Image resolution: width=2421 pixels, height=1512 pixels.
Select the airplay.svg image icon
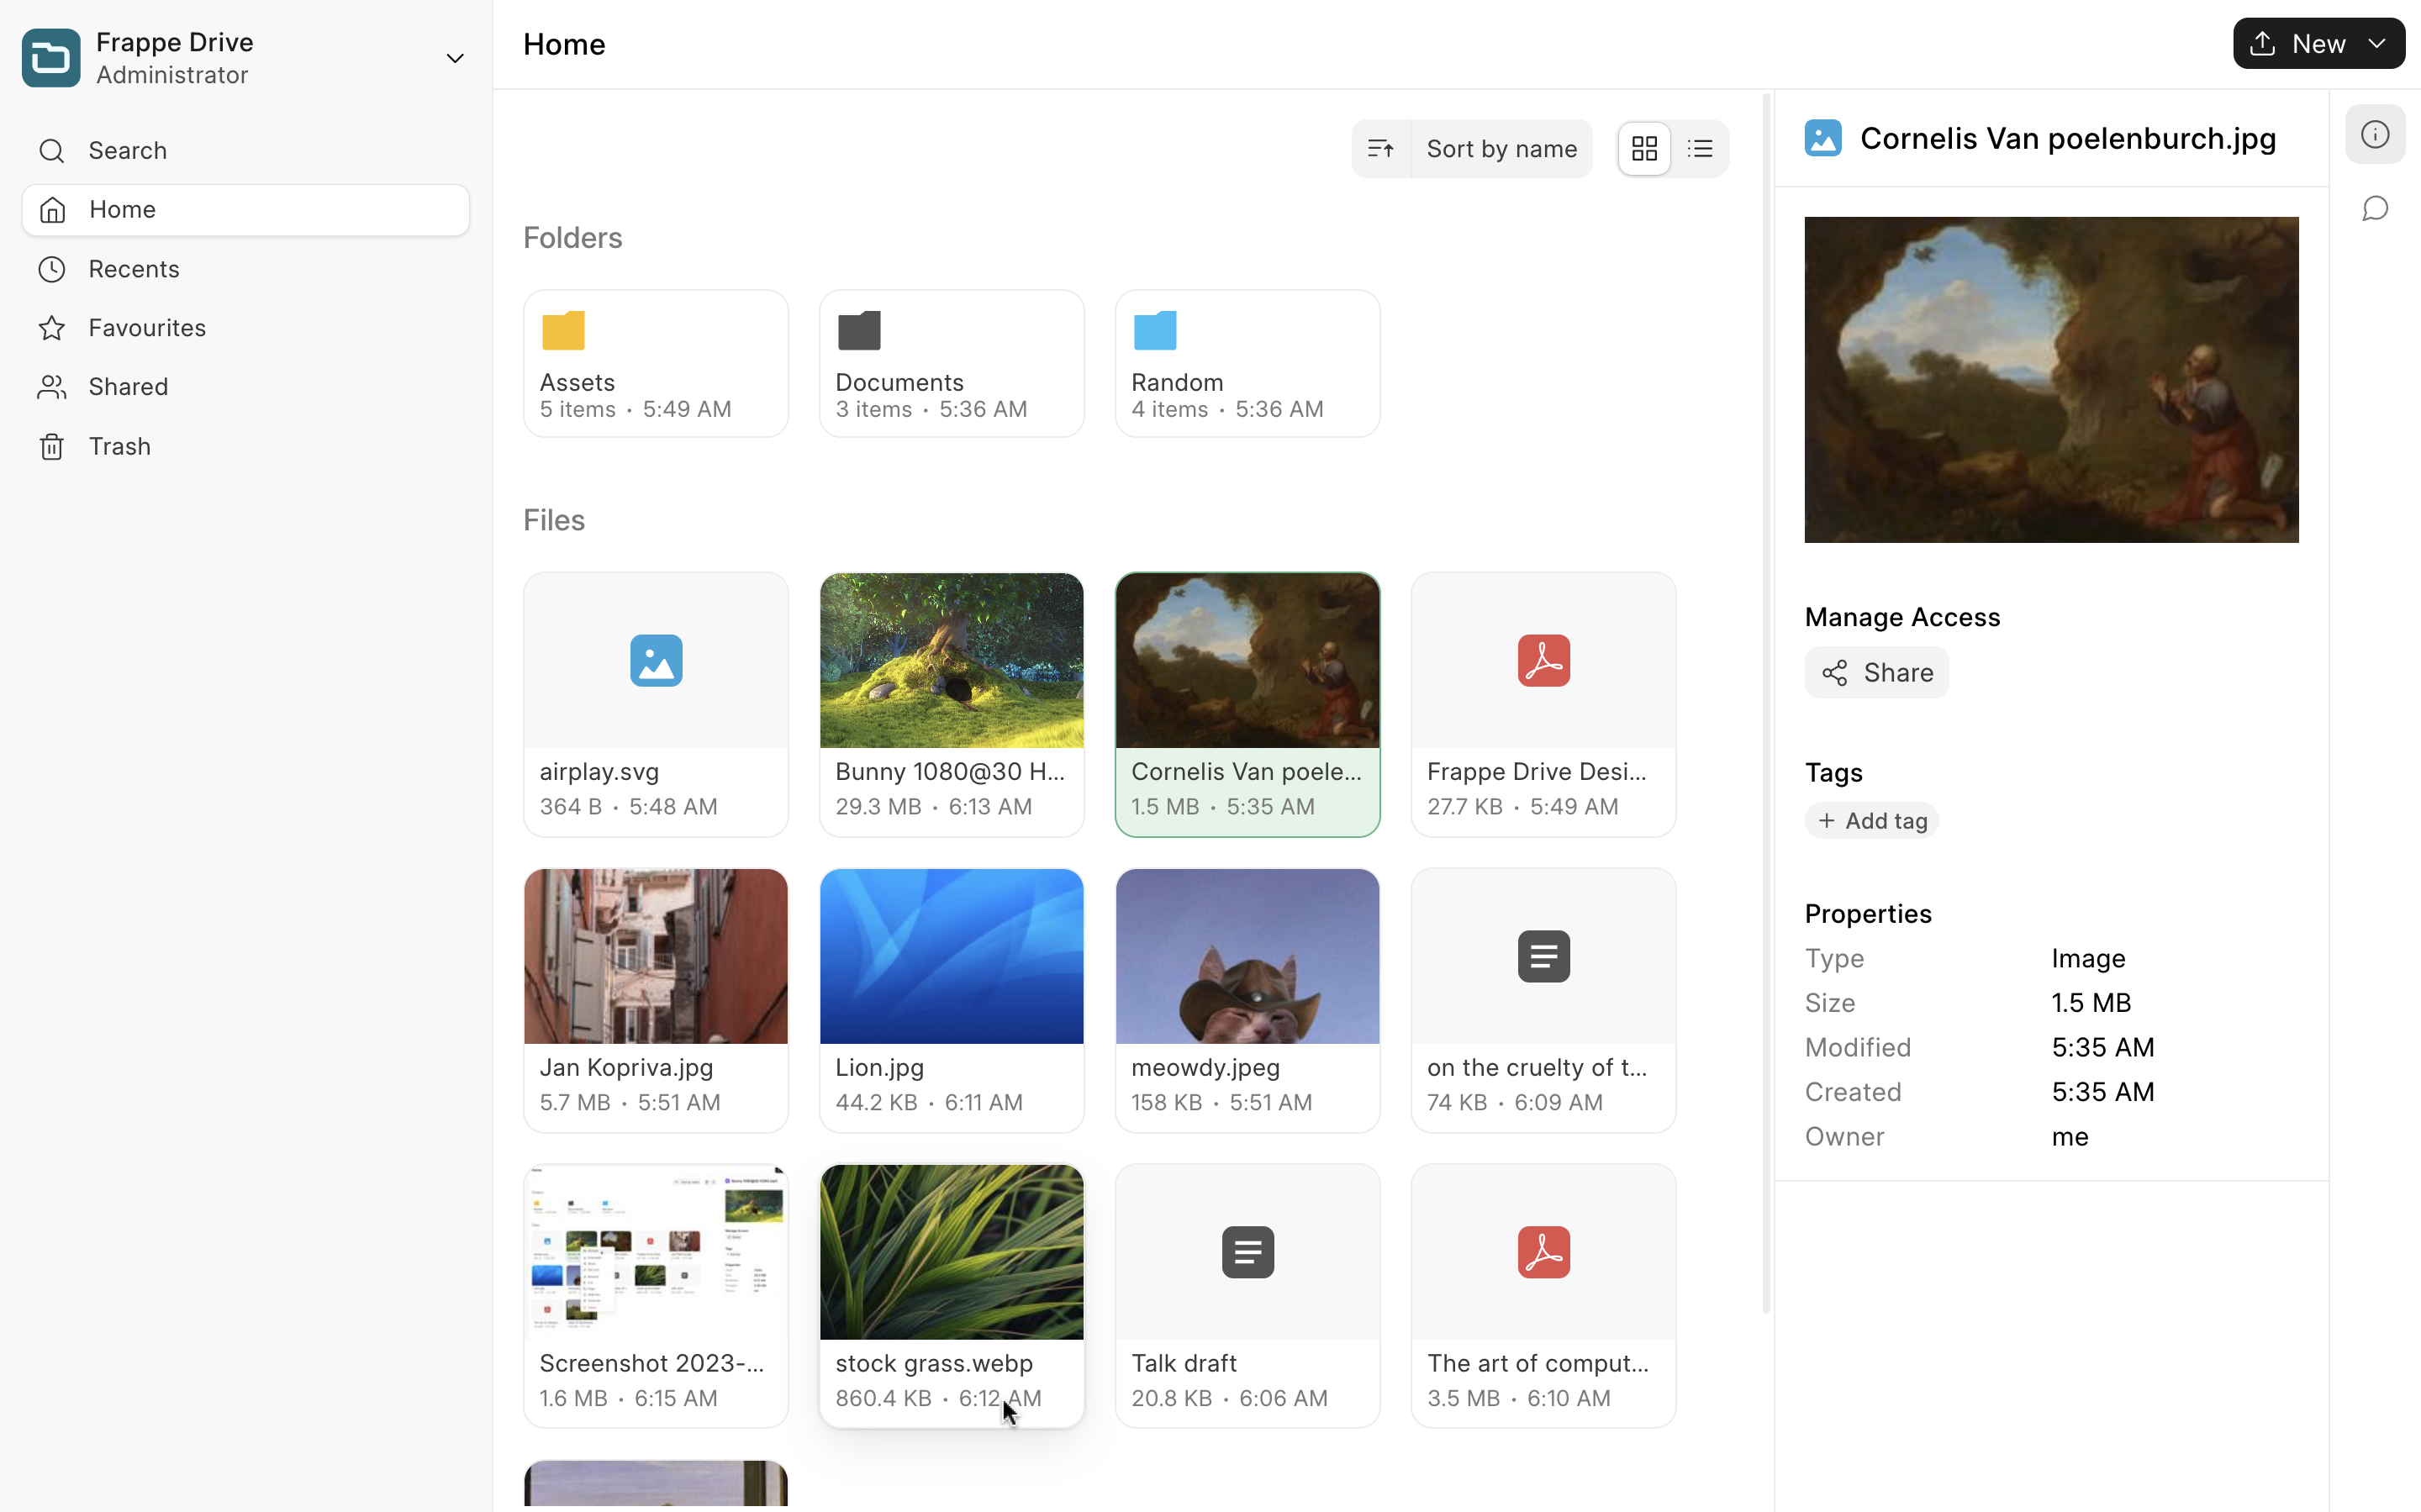655,660
